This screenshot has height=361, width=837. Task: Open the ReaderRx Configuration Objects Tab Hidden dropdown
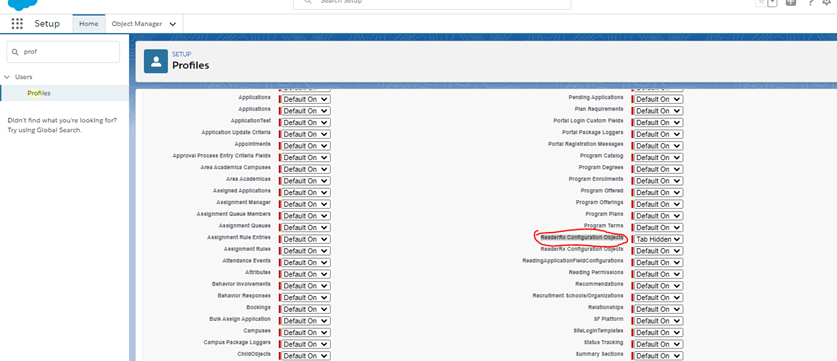tap(658, 239)
